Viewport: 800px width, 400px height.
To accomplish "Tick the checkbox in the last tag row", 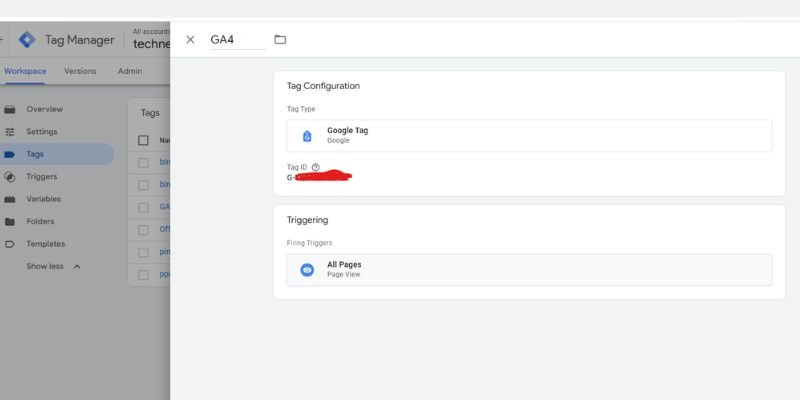I will [x=143, y=275].
